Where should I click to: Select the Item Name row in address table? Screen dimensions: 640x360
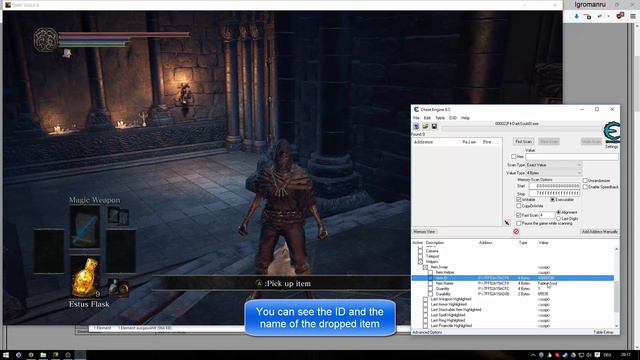pyautogui.click(x=513, y=283)
